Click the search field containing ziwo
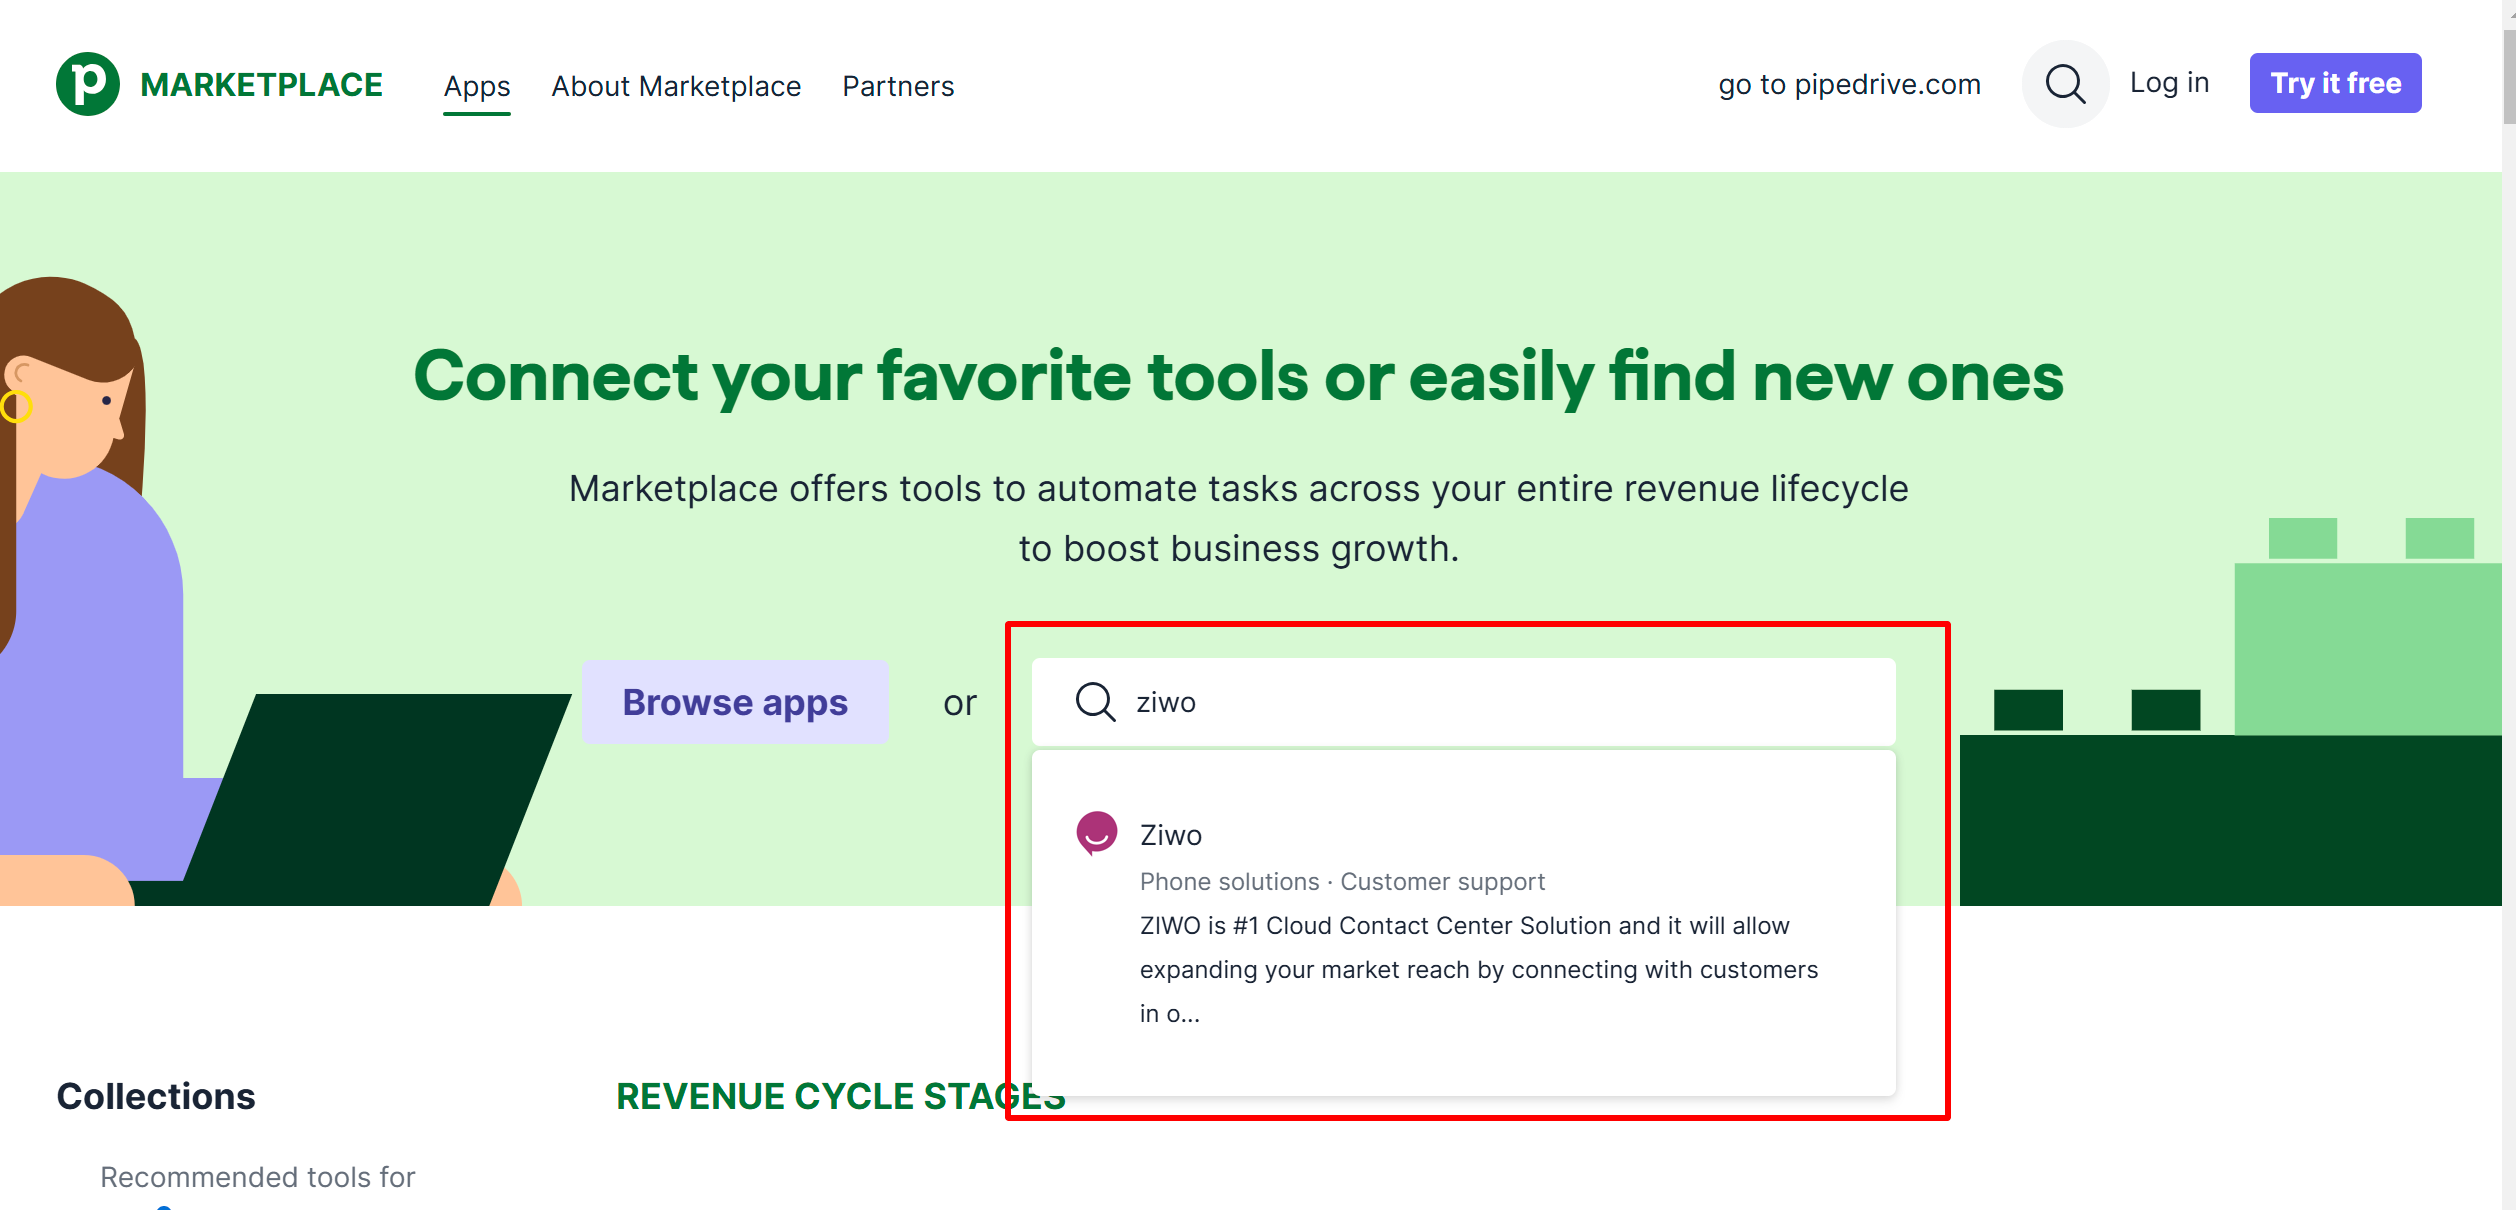 1463,702
